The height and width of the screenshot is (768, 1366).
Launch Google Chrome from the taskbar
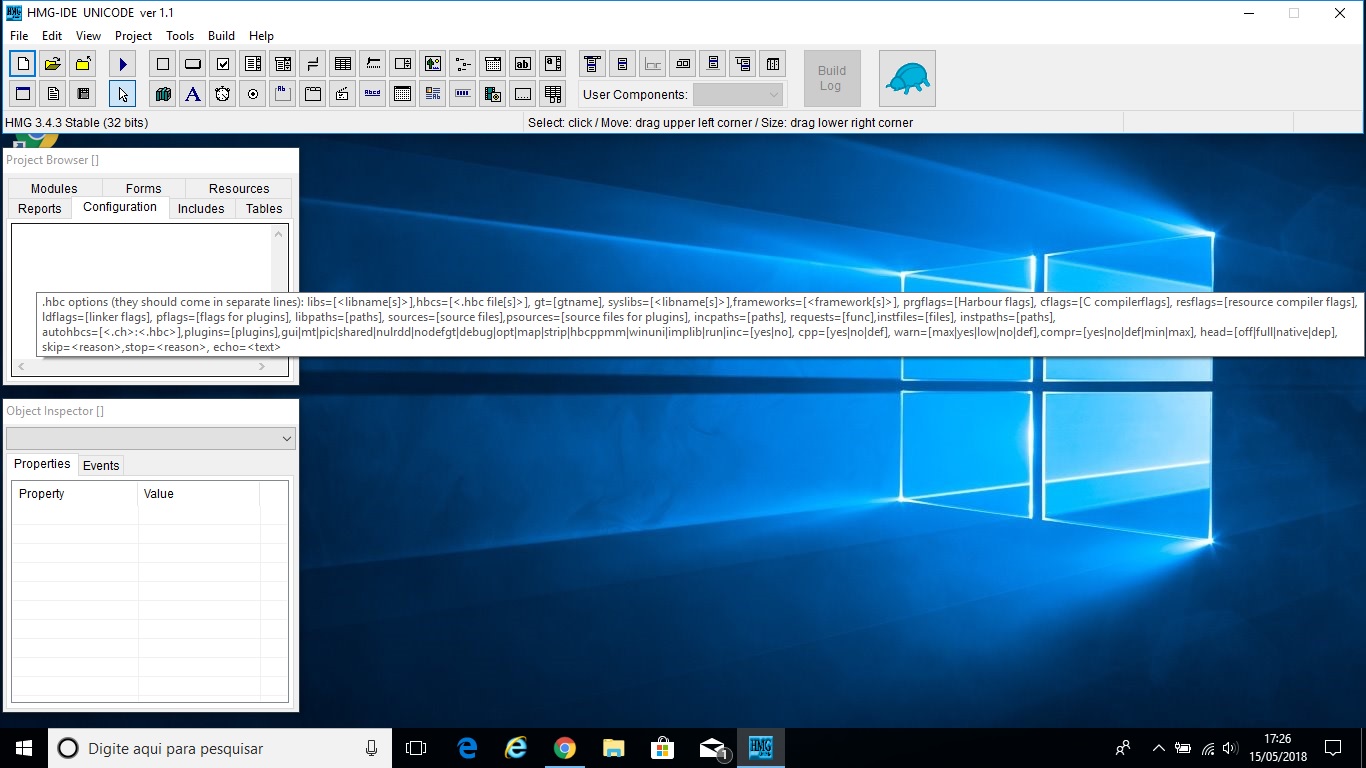coord(565,748)
